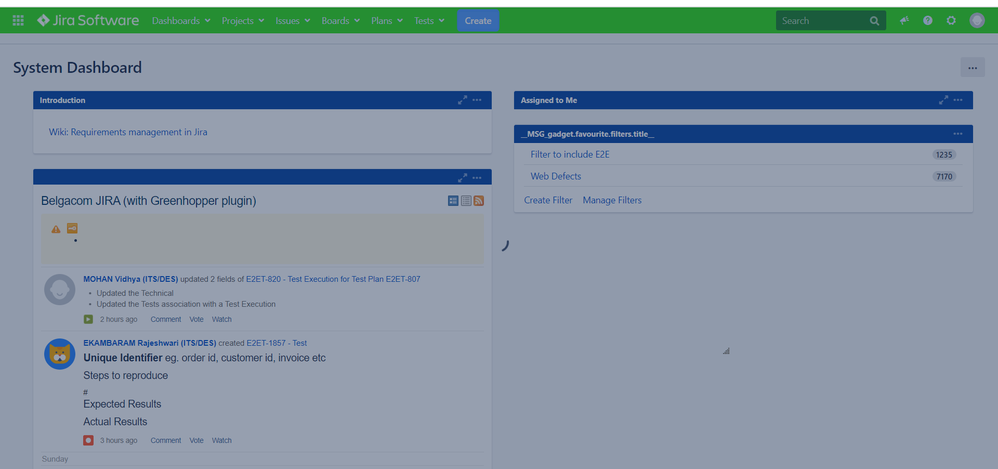This screenshot has height=469, width=998.
Task: Click Comment under the 3 hours ago entry
Action: click(x=165, y=440)
